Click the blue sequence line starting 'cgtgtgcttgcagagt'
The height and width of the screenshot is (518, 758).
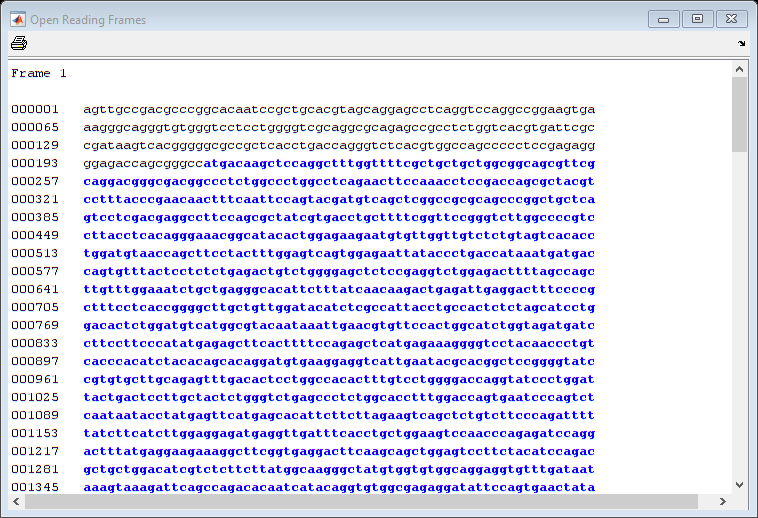point(339,379)
